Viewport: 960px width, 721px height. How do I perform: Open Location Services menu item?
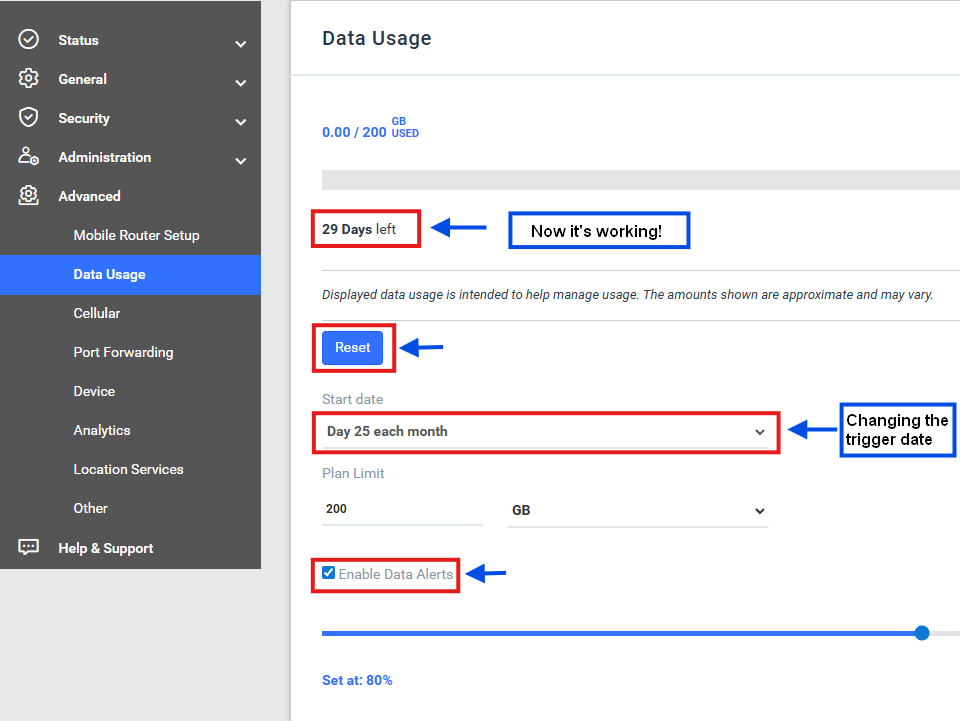[128, 469]
